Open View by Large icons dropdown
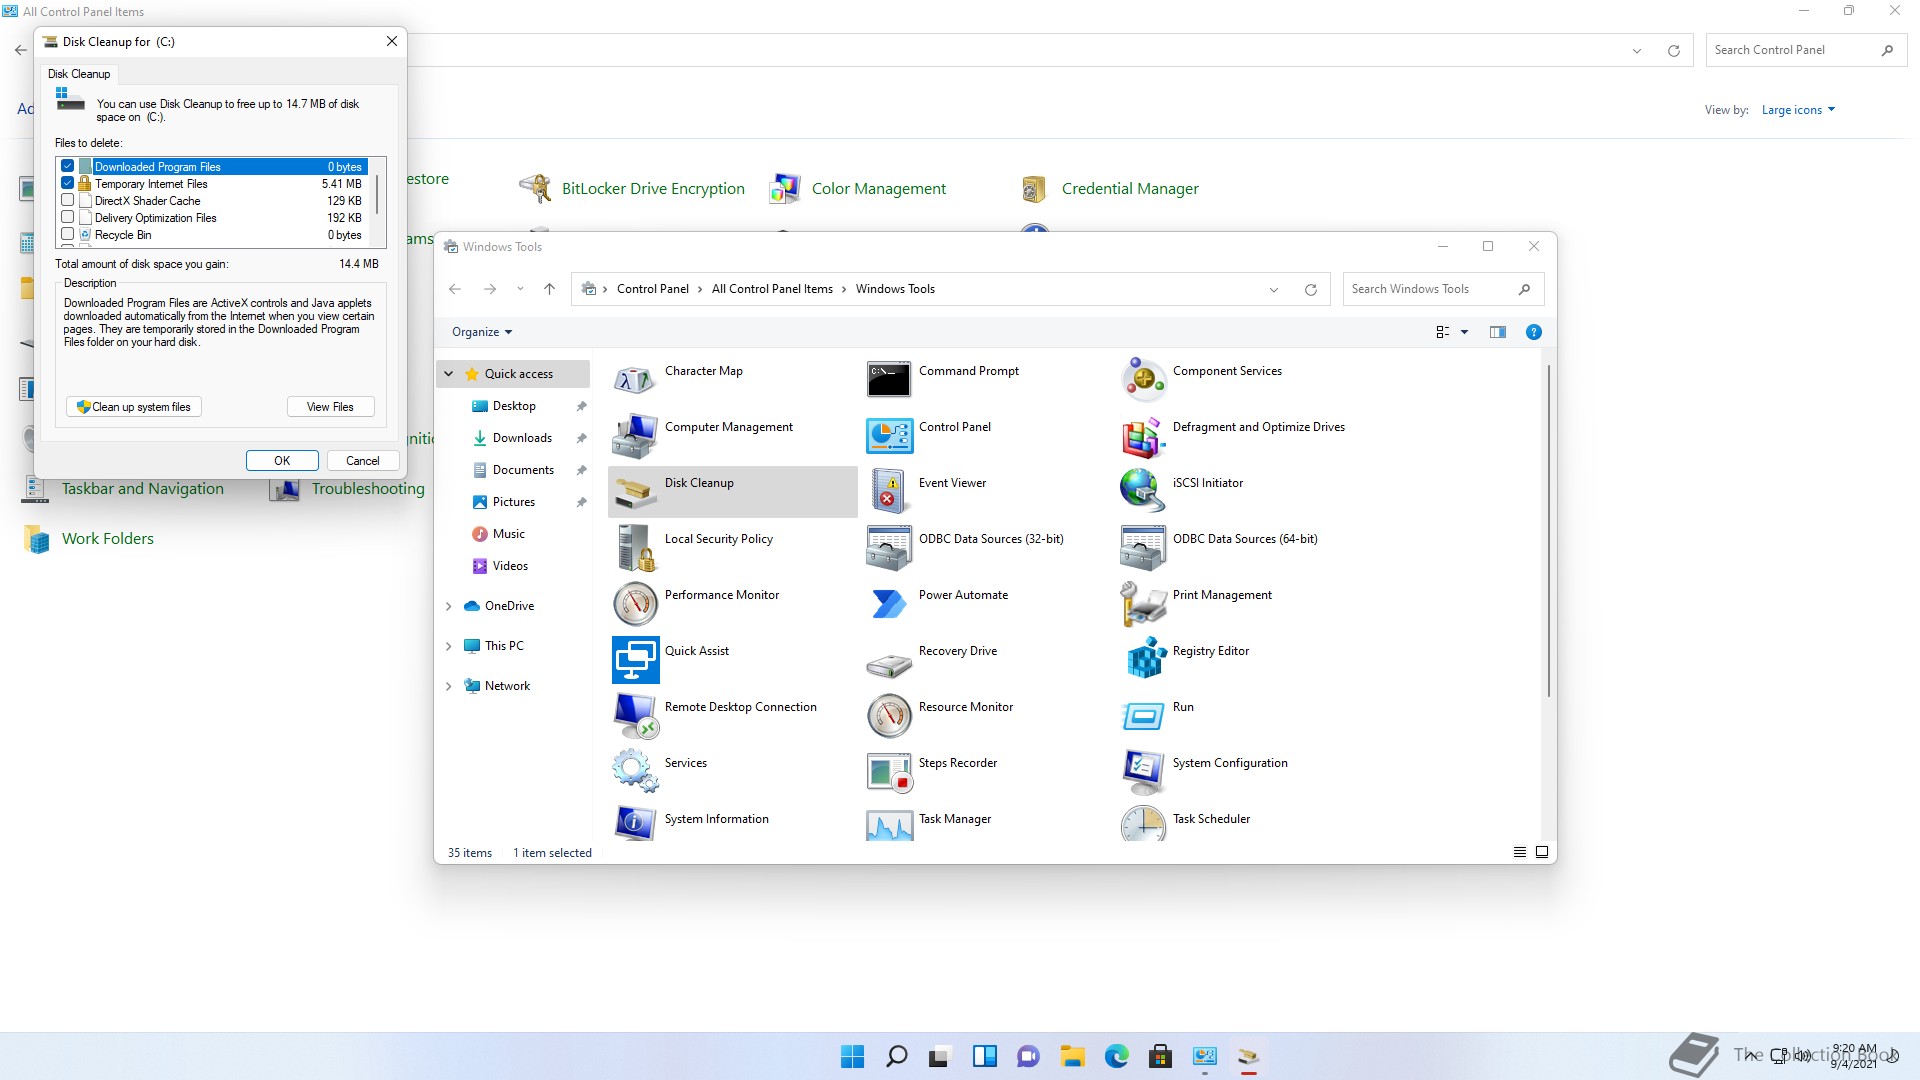Screen dimensions: 1920x1080 pyautogui.click(x=1798, y=110)
